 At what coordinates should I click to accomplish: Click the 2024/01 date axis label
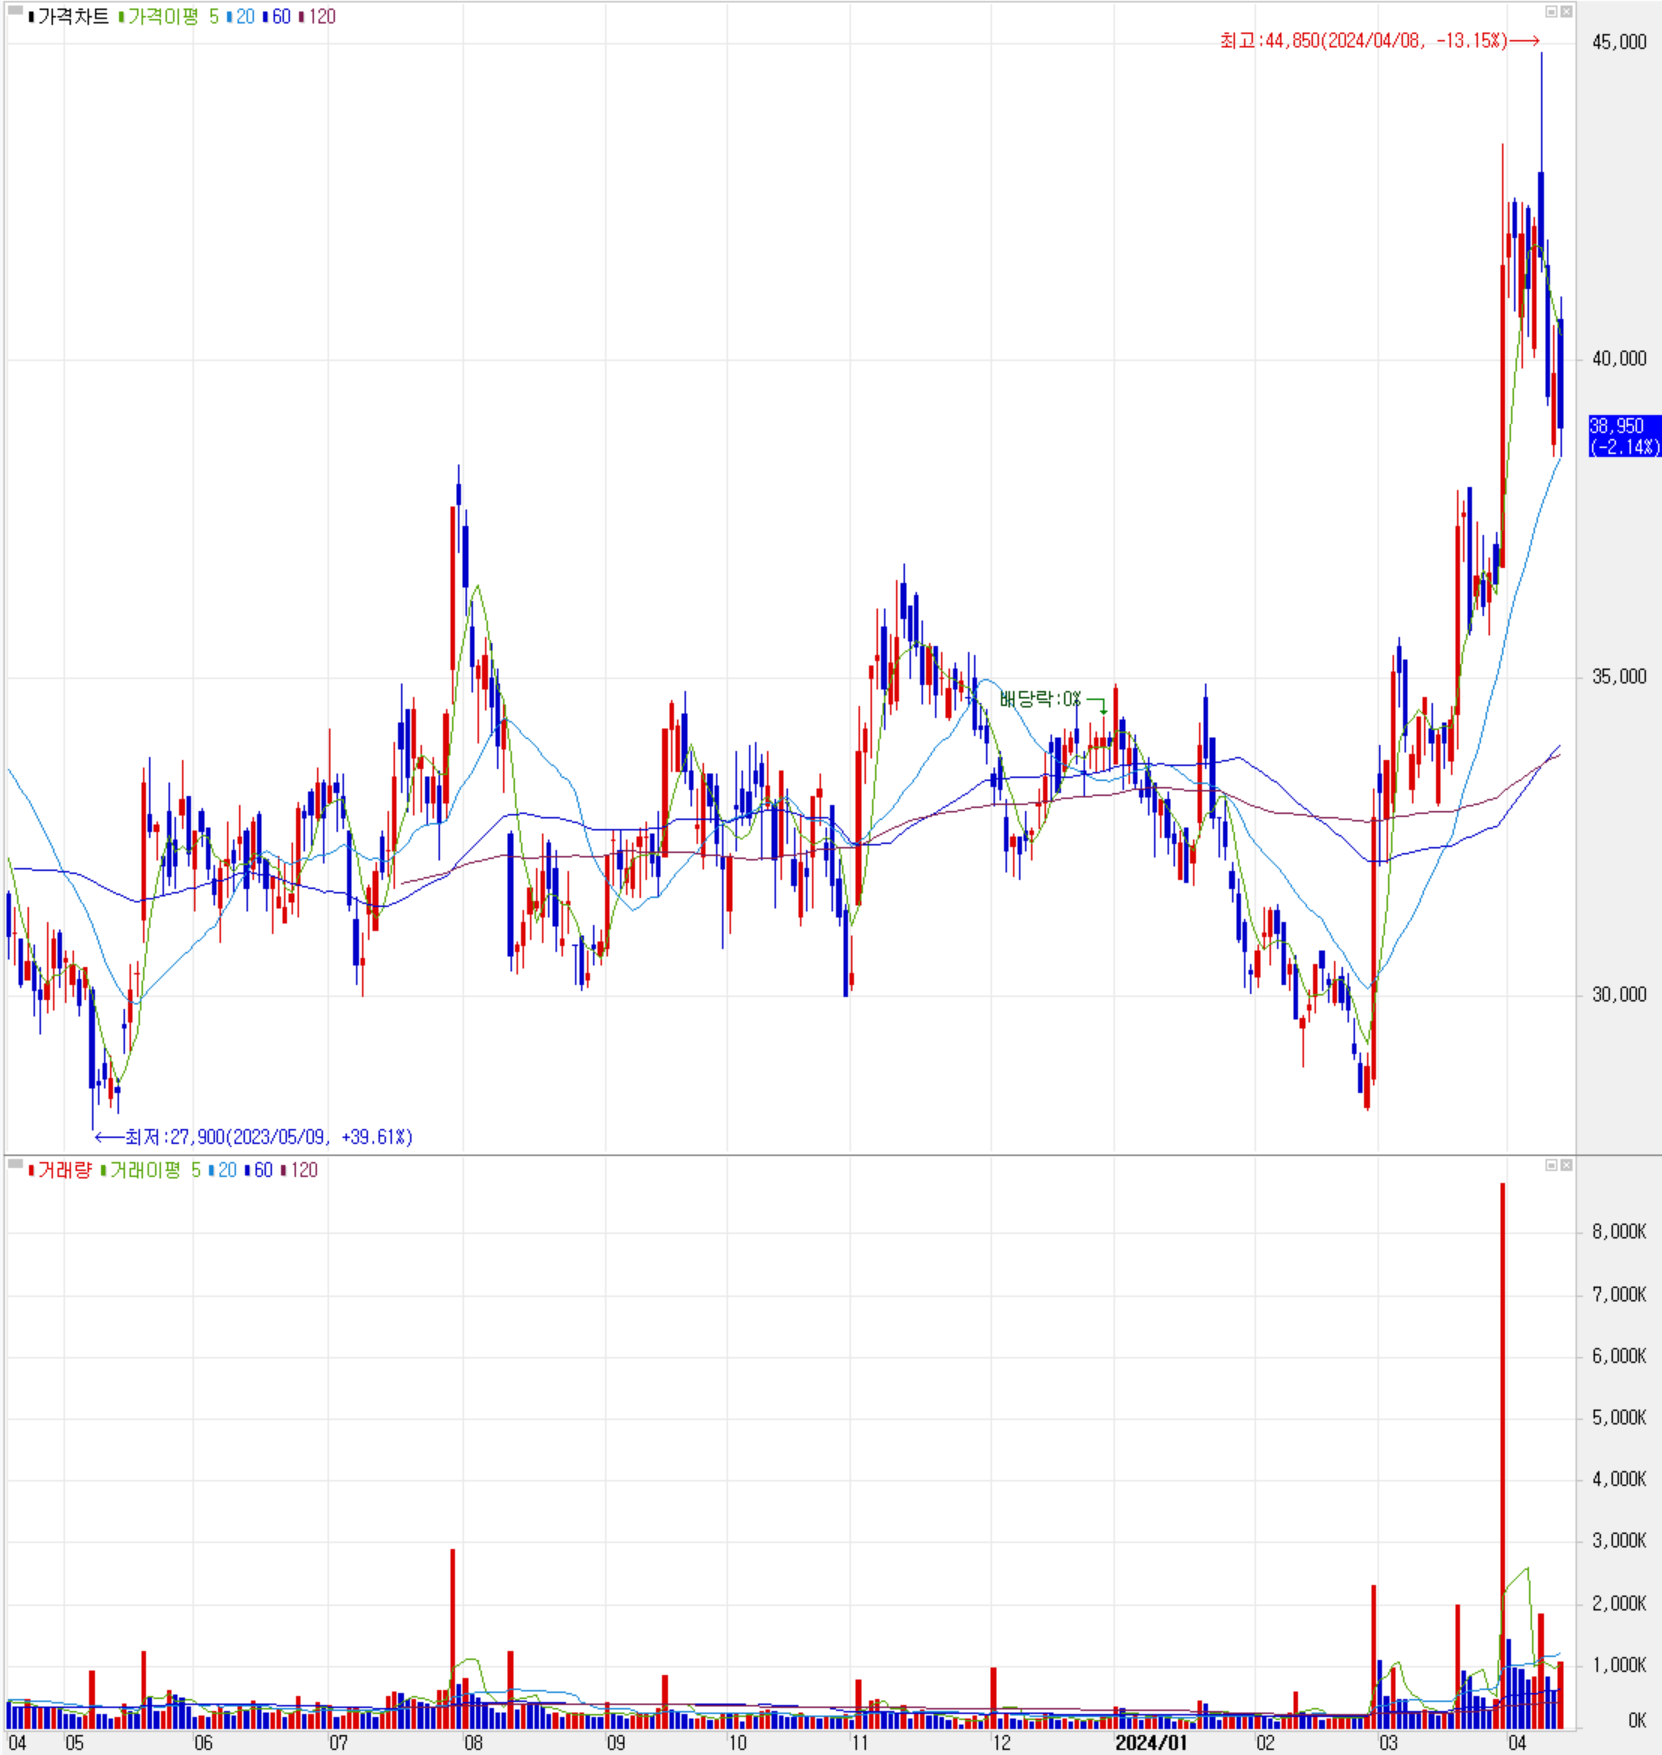(x=1151, y=1743)
